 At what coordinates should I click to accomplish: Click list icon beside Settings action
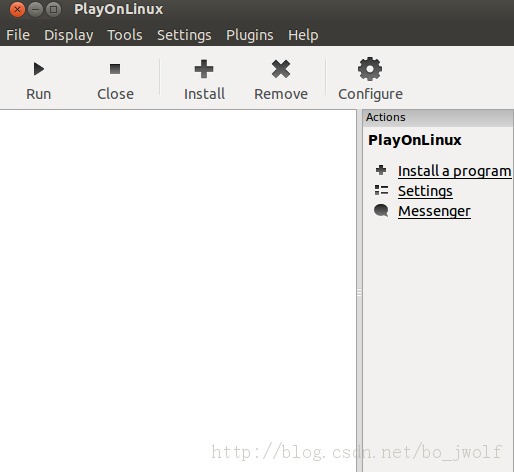click(x=381, y=190)
